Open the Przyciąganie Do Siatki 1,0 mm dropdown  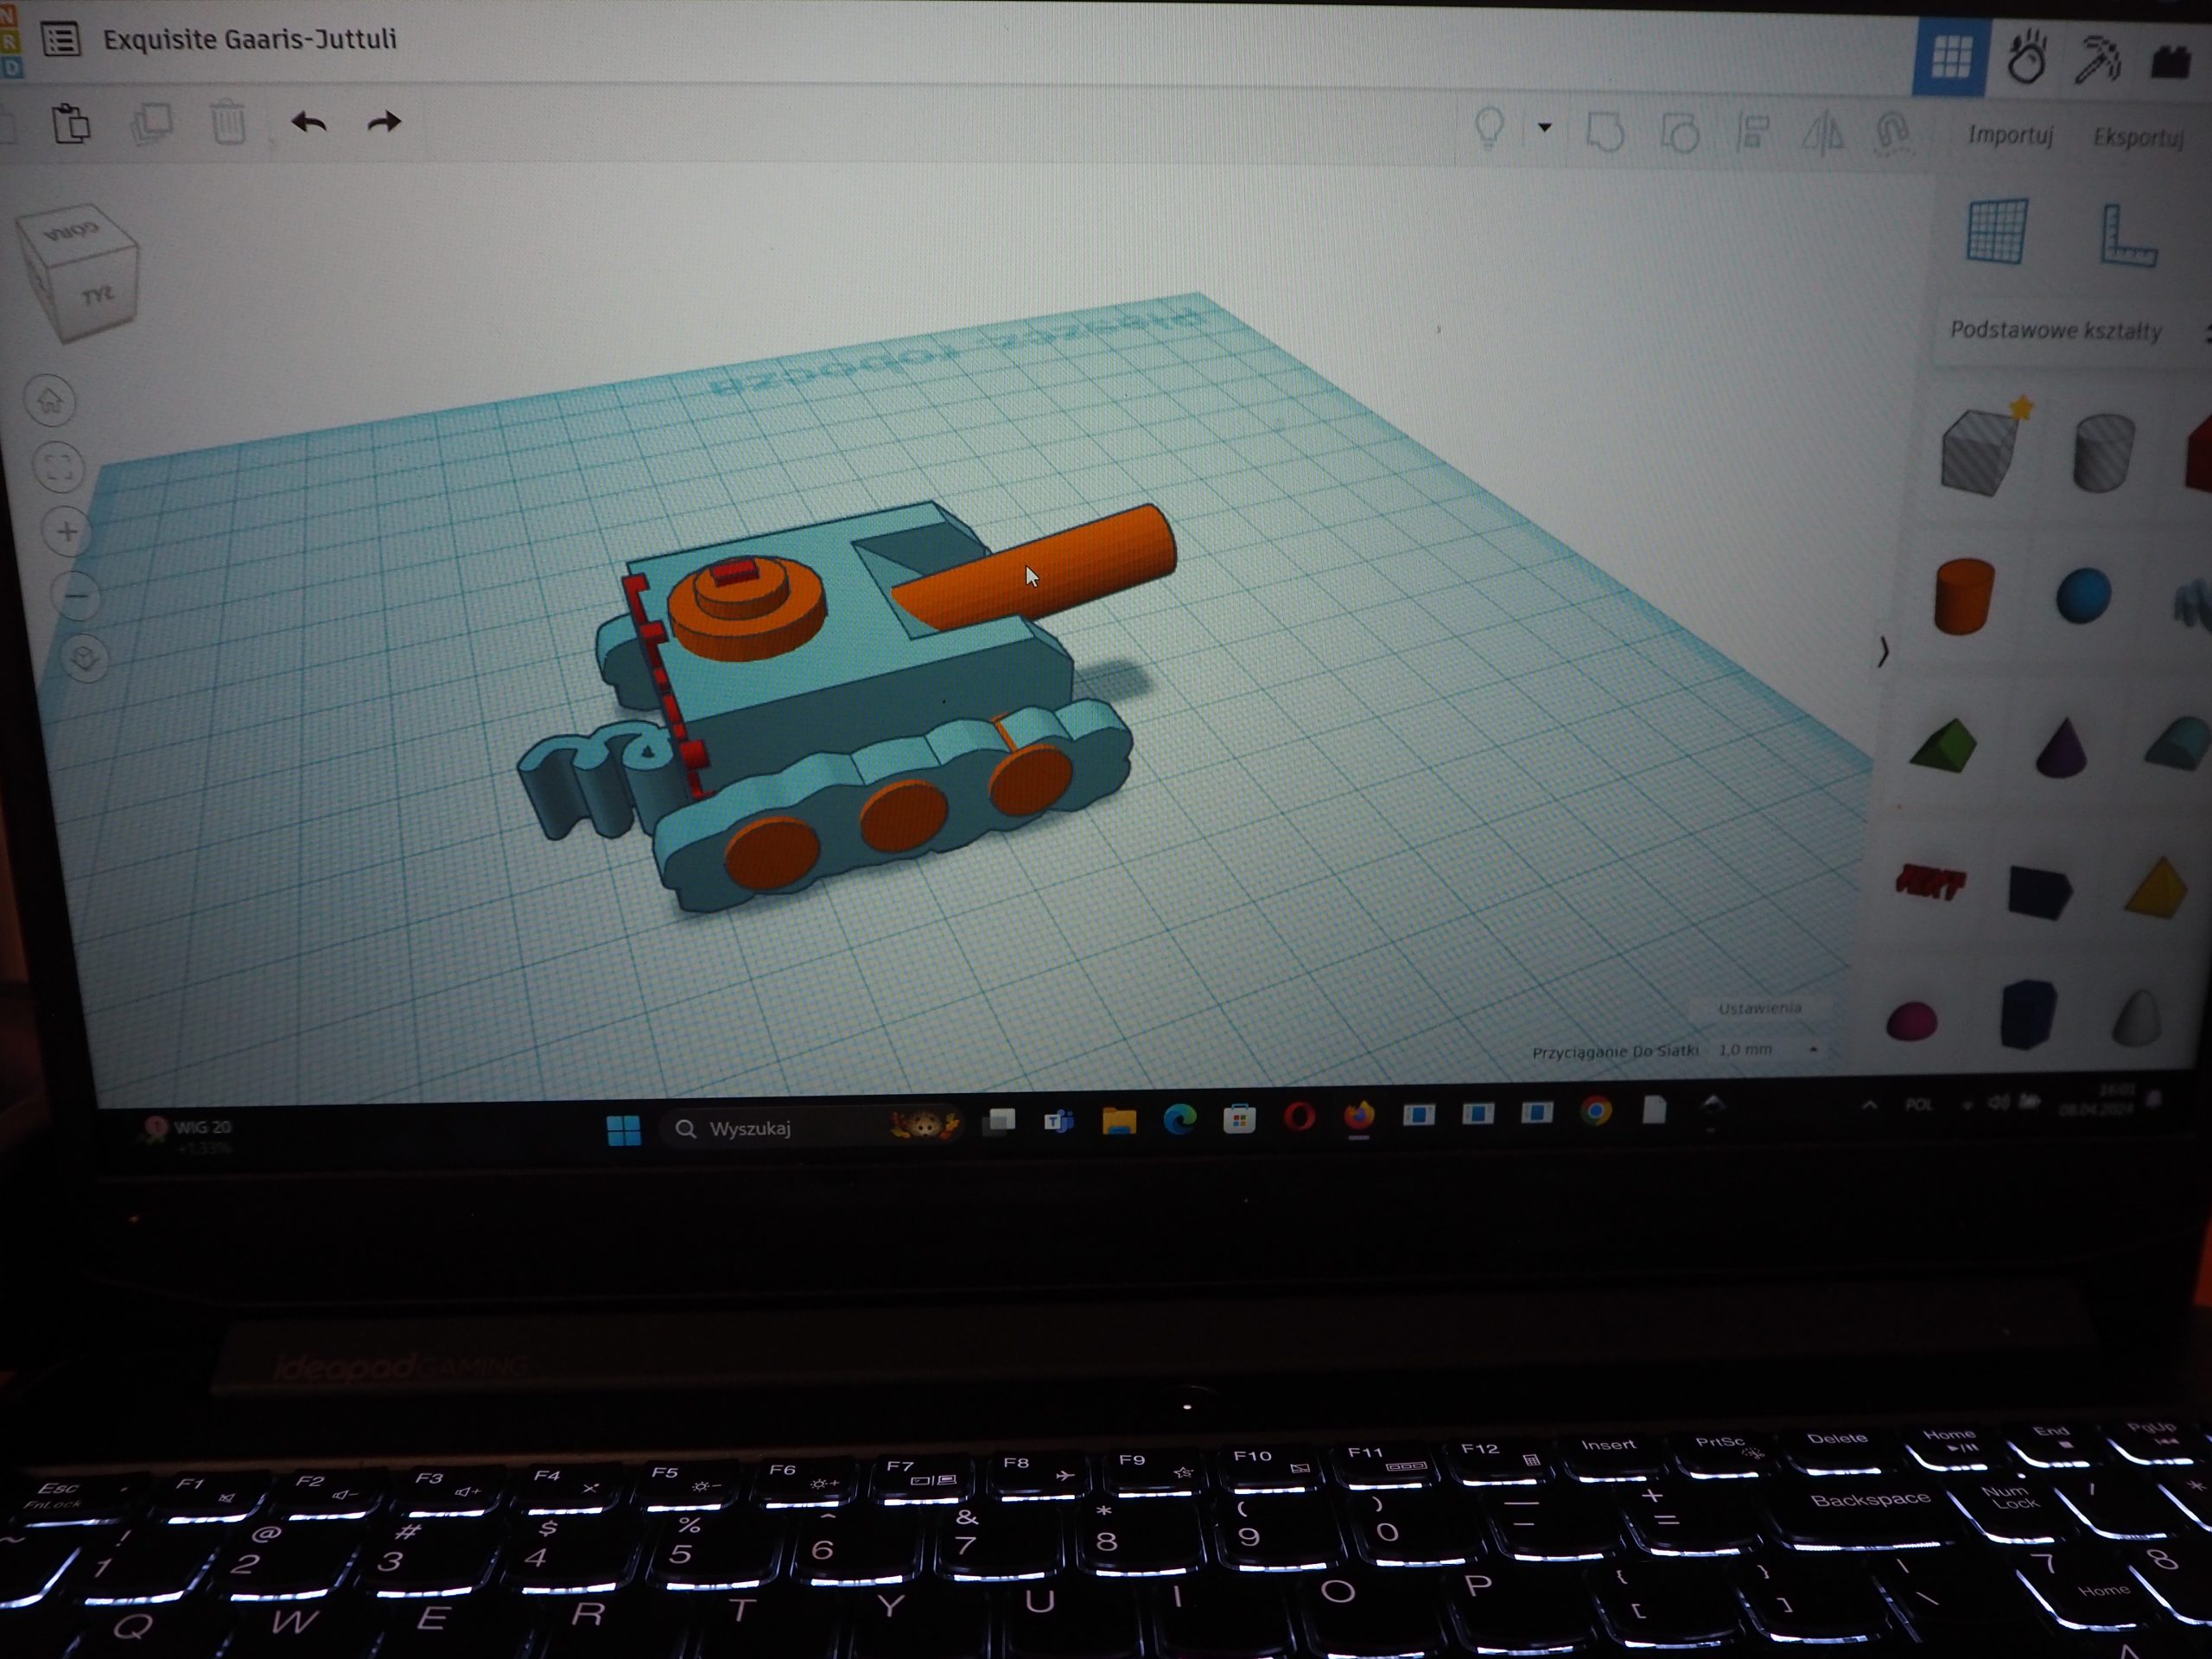[x=1768, y=1049]
